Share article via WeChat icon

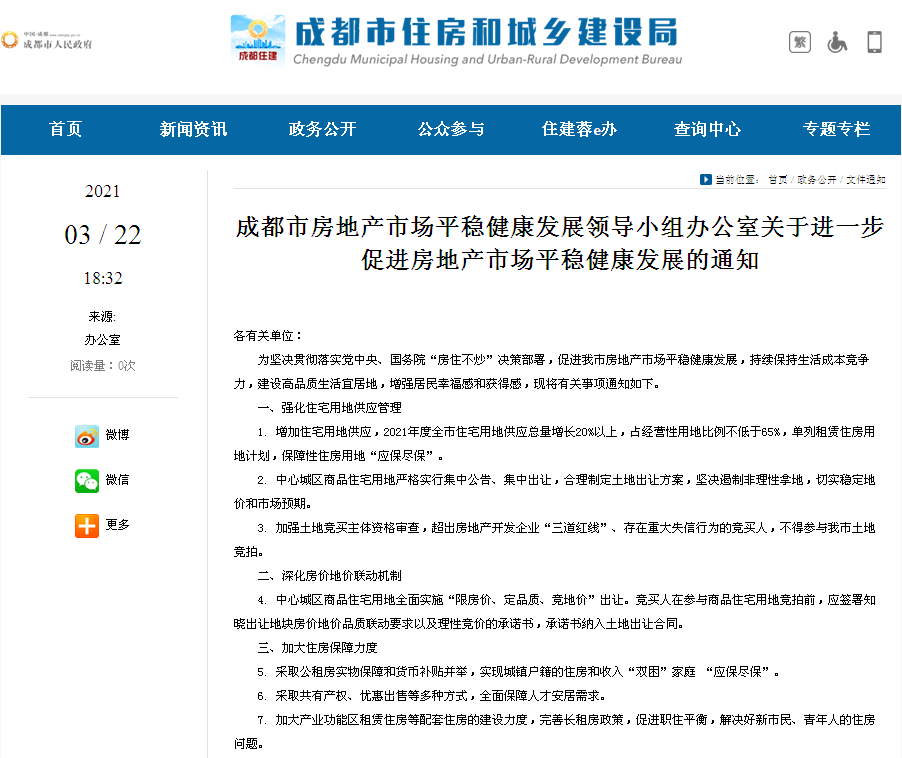87,480
